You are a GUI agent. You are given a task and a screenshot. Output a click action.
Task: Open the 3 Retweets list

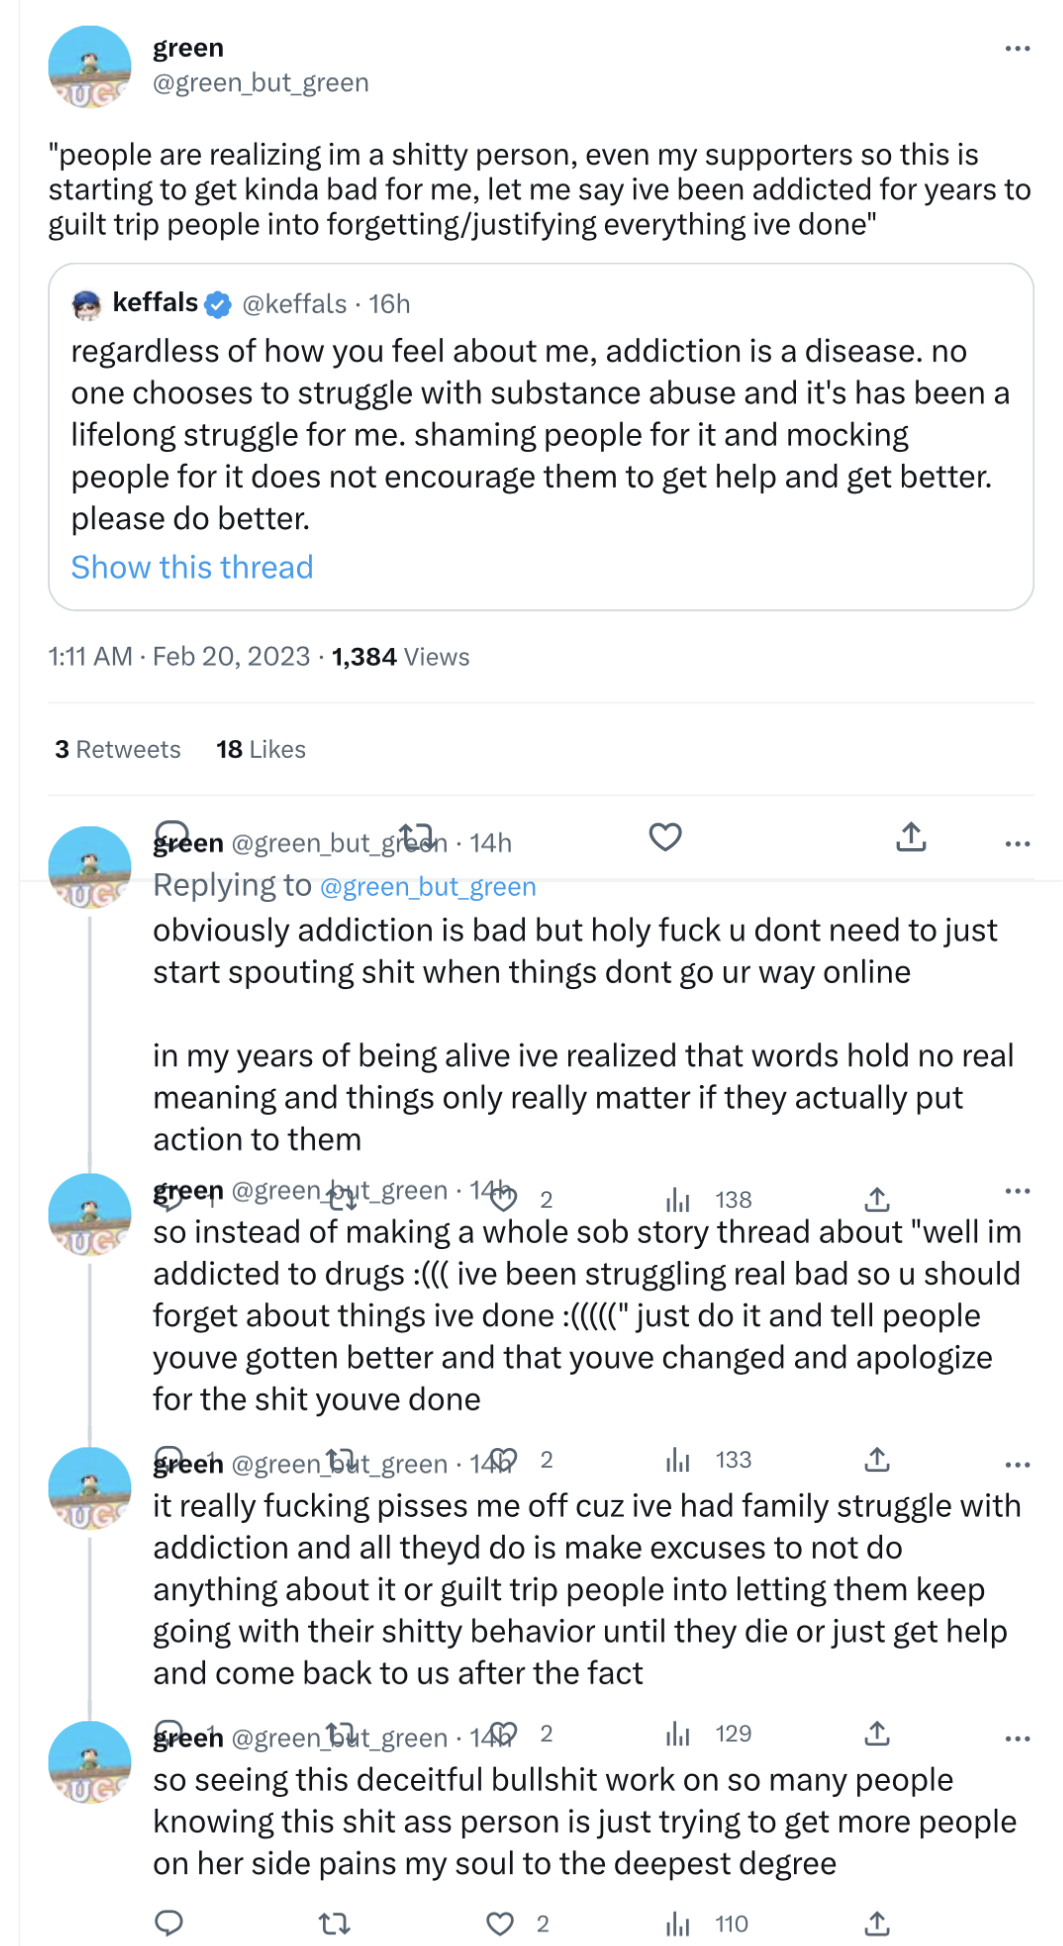118,749
